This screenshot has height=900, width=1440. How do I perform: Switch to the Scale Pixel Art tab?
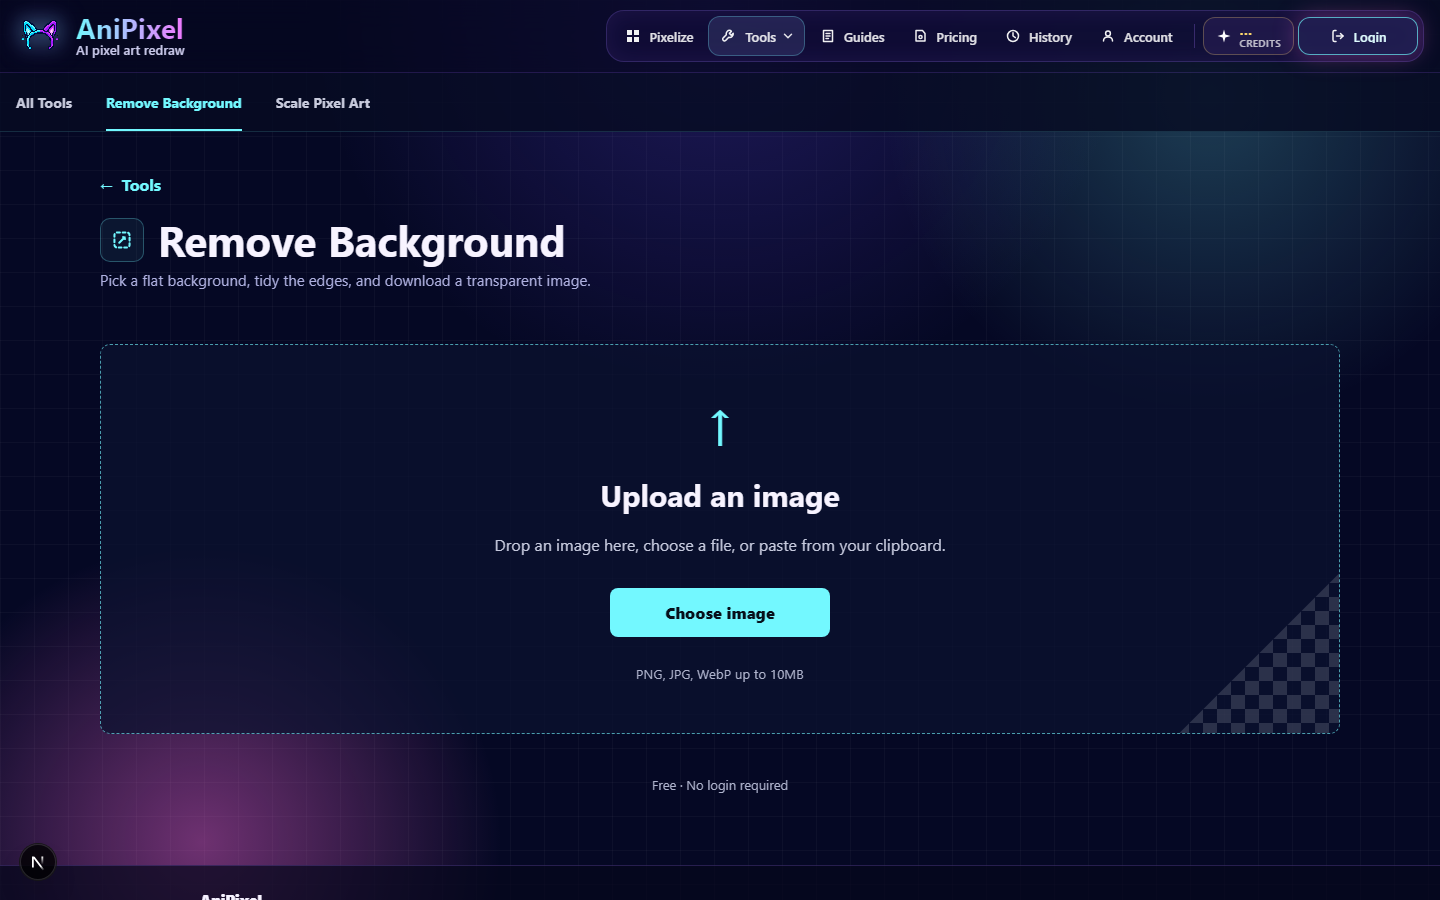click(x=323, y=103)
